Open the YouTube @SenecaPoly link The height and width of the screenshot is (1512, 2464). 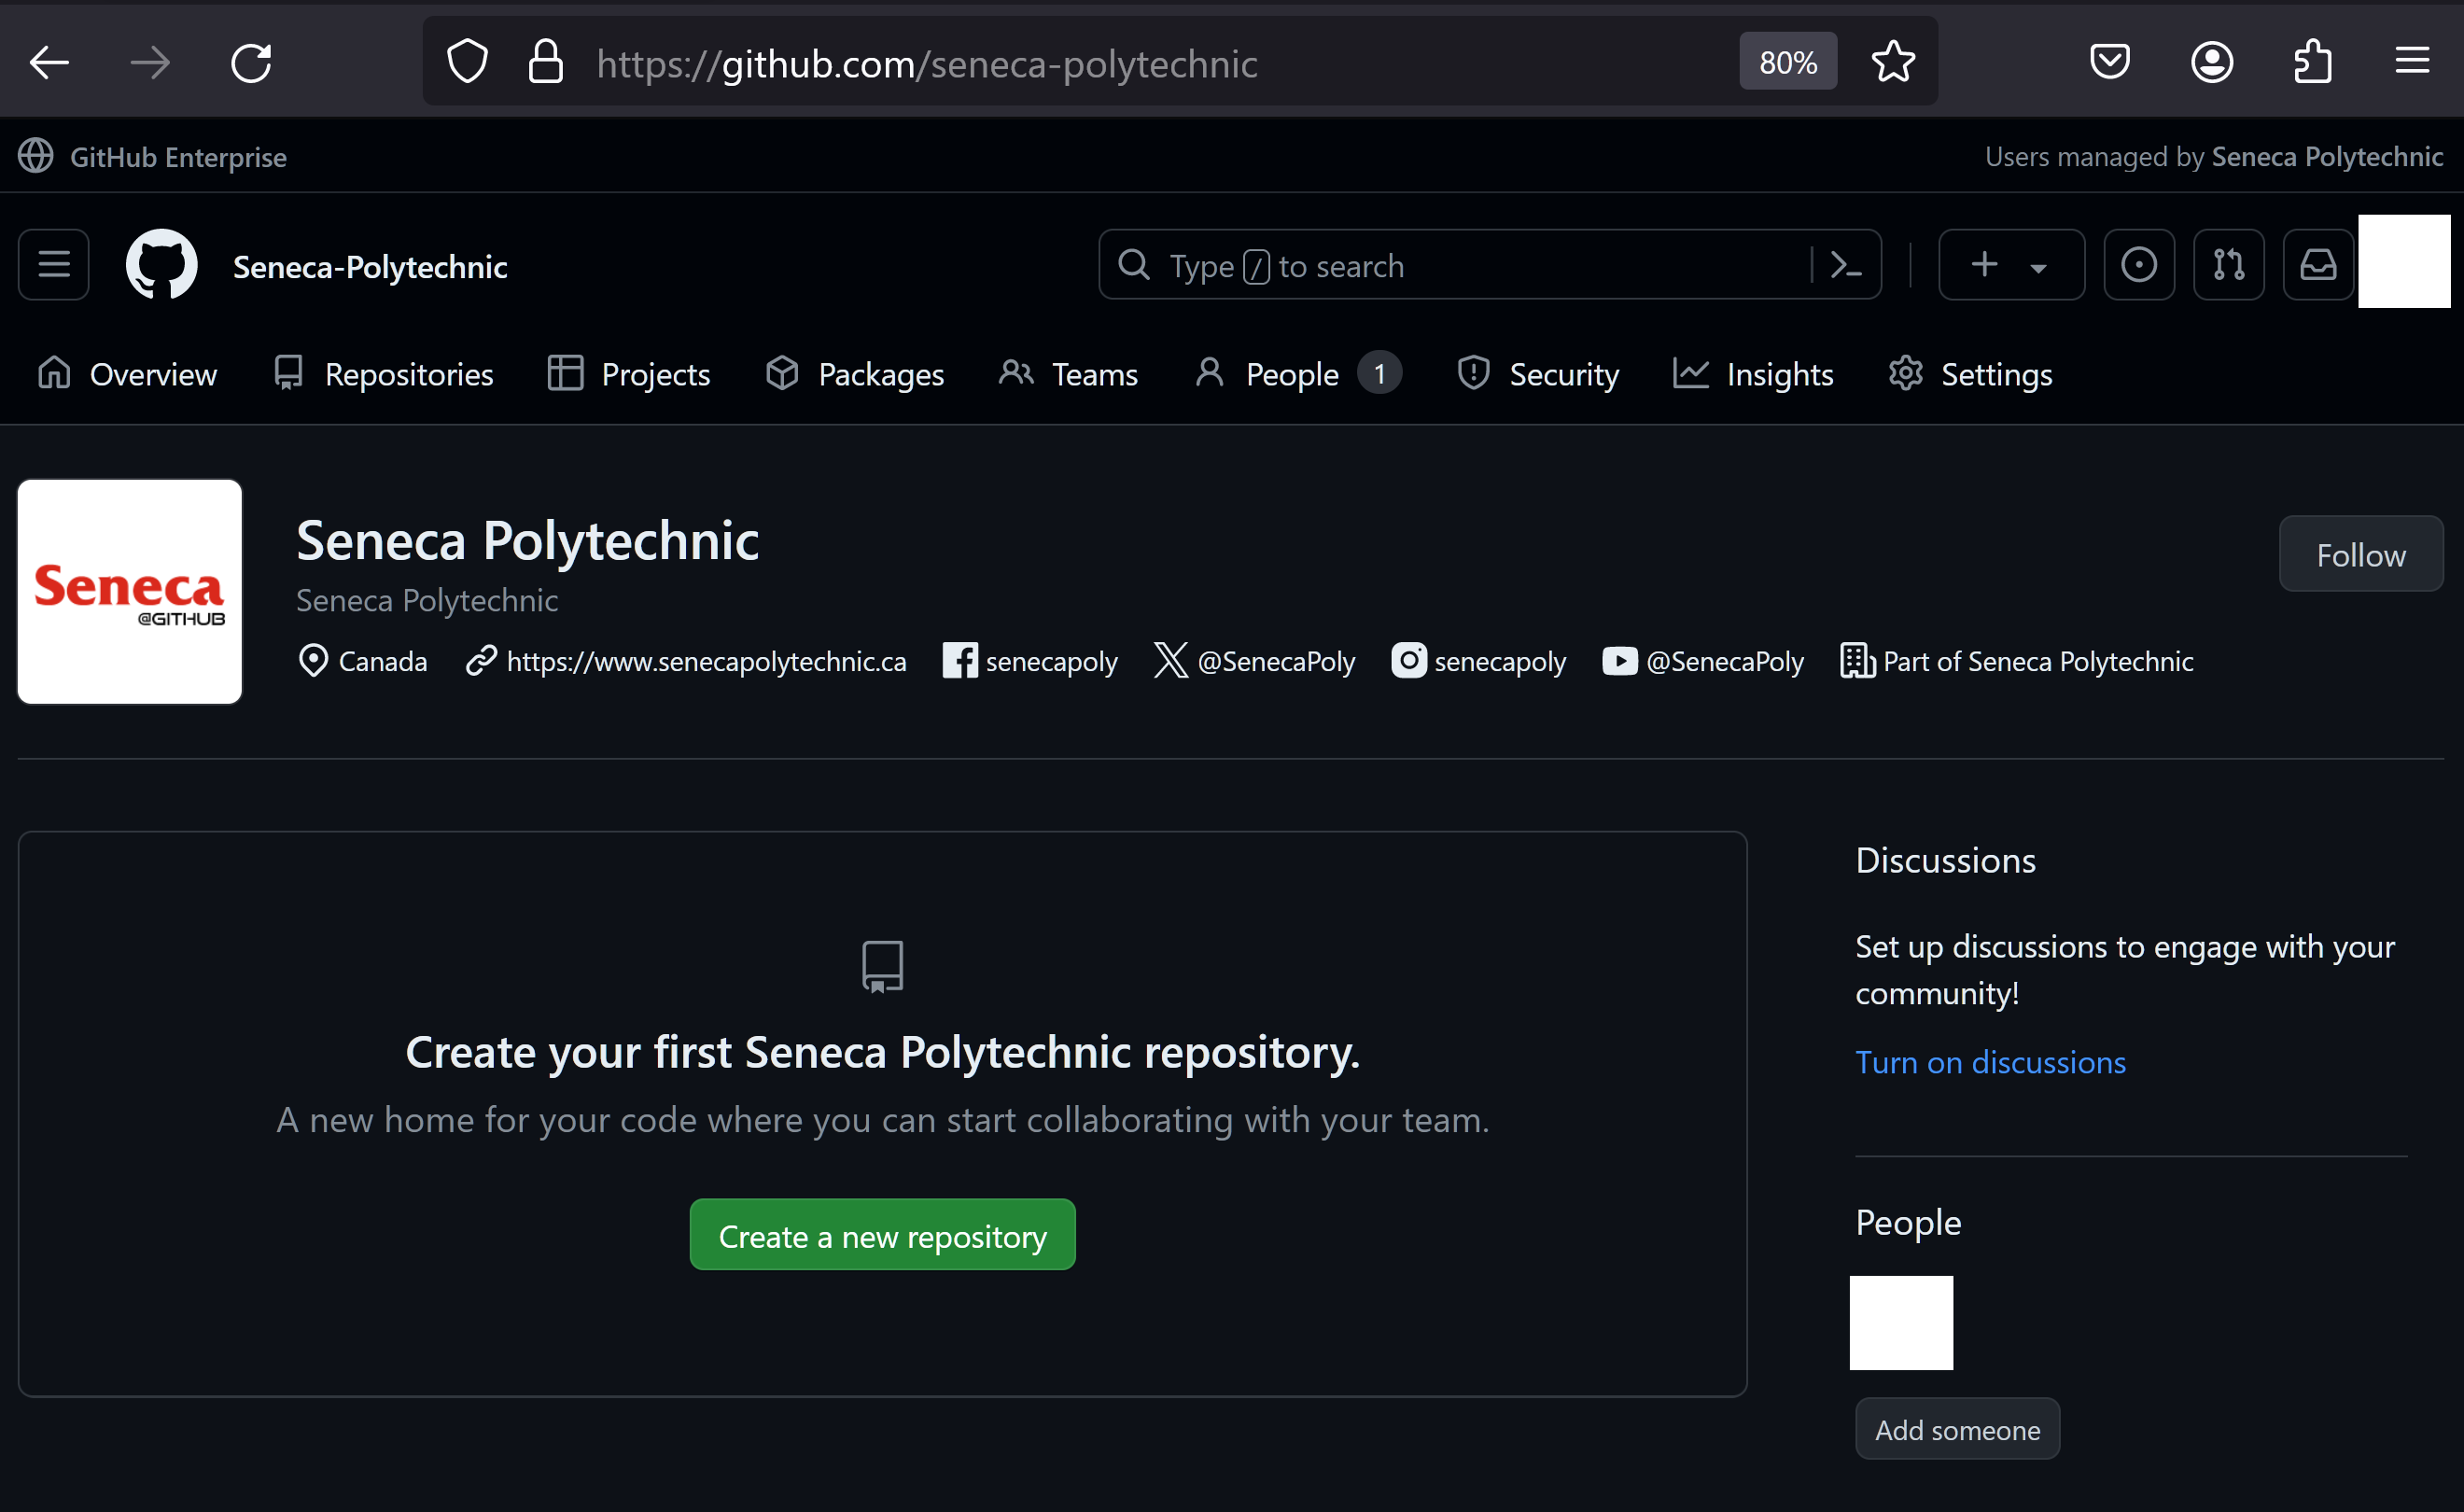[x=1724, y=661]
